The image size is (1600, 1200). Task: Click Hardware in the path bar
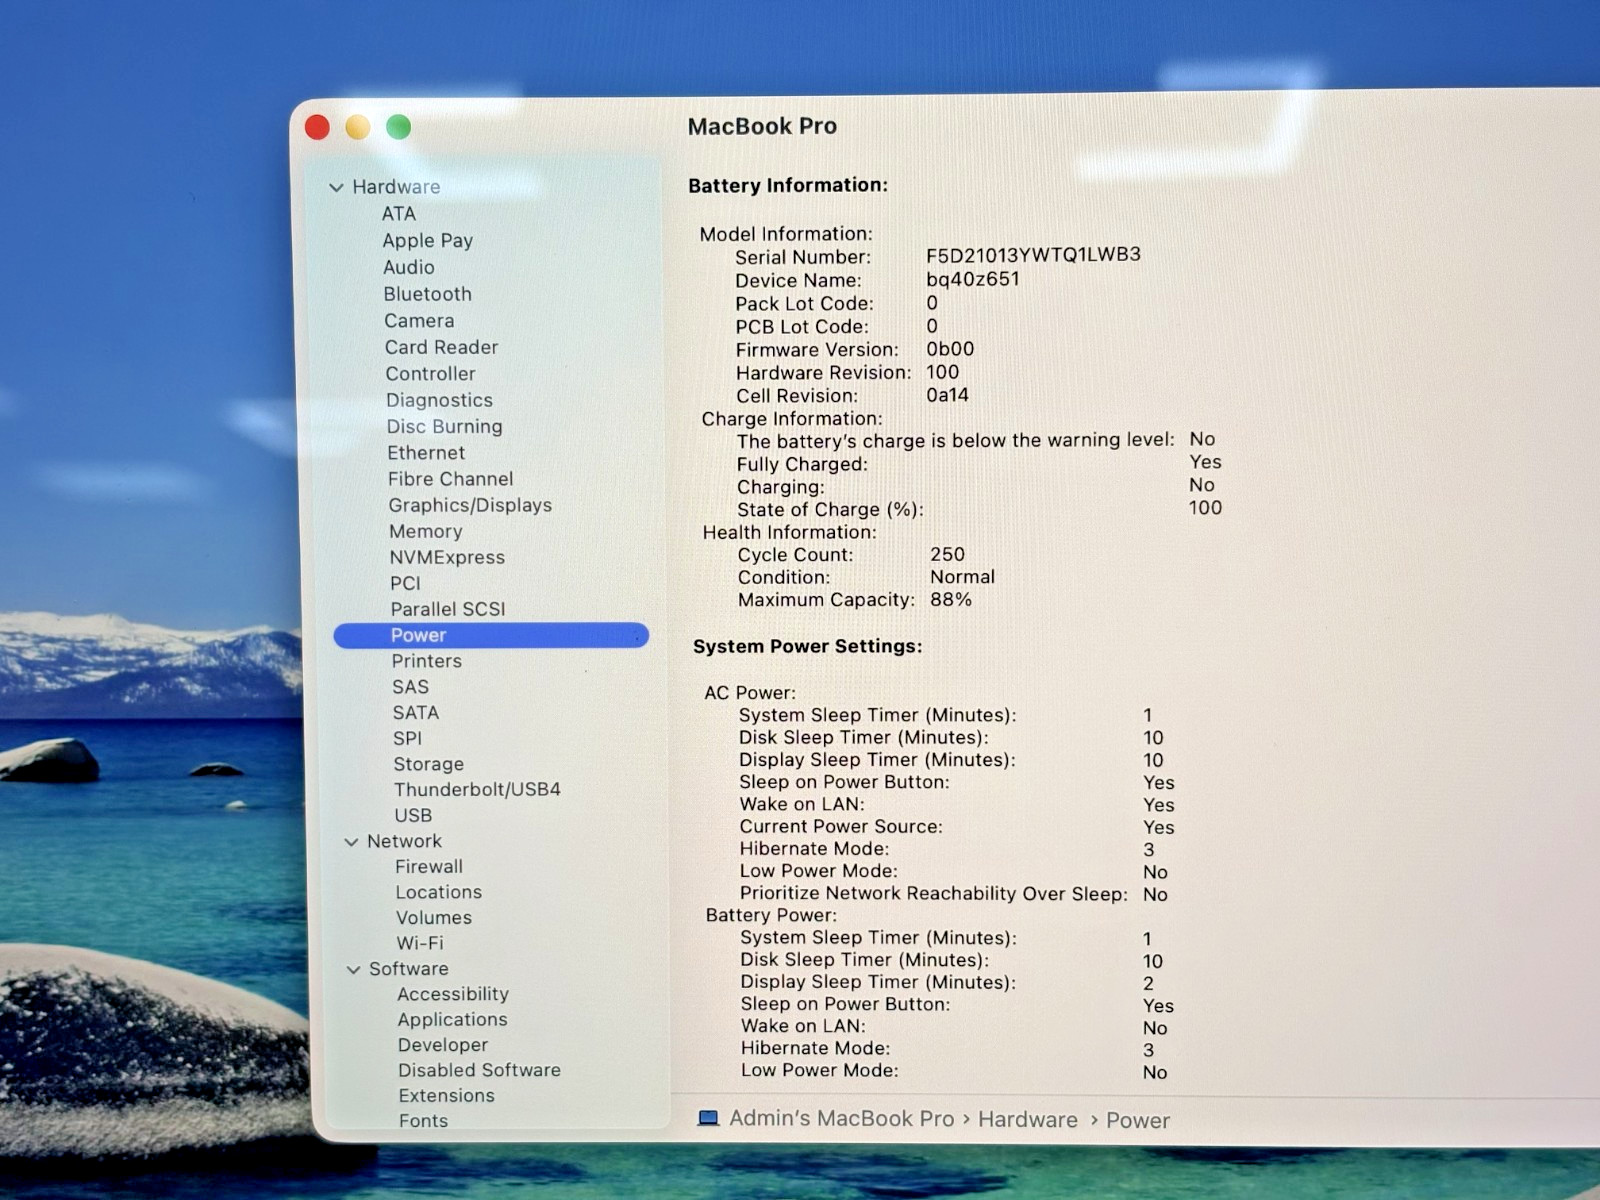point(1028,1119)
